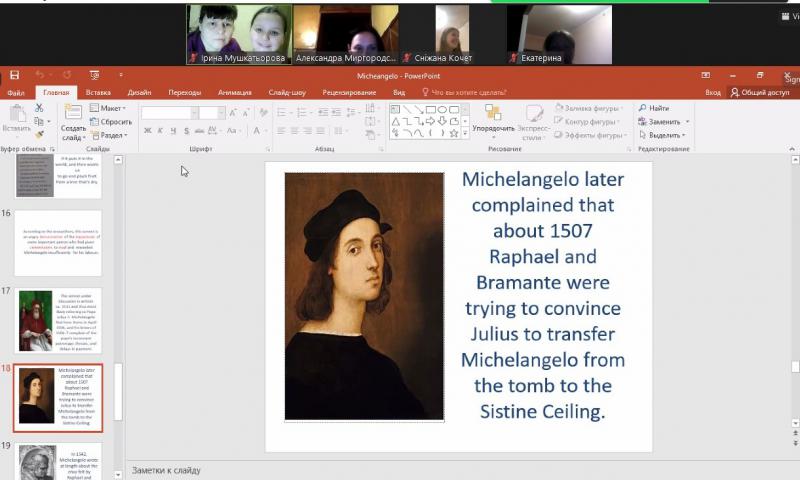Open Найти search with the magnifier
This screenshot has height=480, width=800.
coord(654,108)
